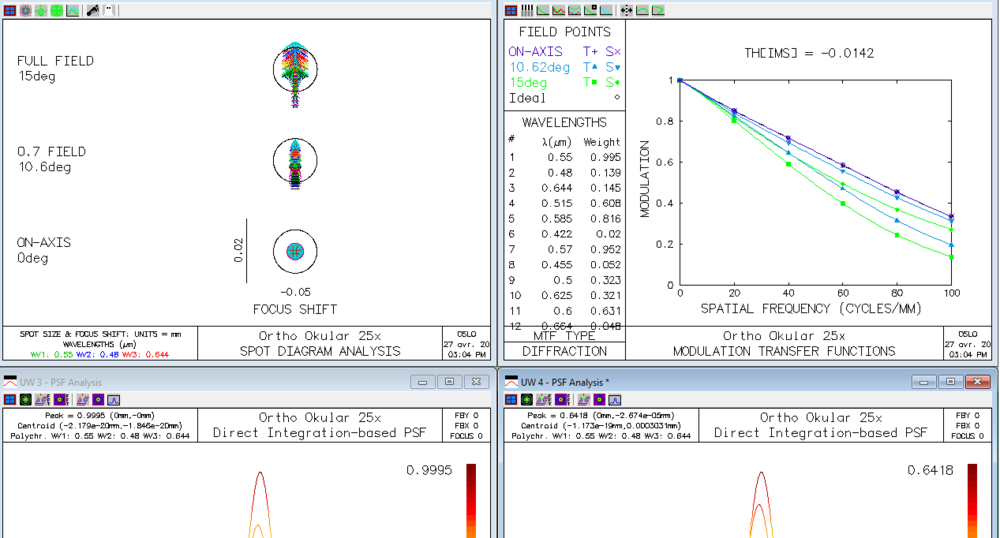Click the single cyan curve icon in the MTF toolbar
Image resolution: width=1000 pixels, height=538 pixels.
pos(606,11)
